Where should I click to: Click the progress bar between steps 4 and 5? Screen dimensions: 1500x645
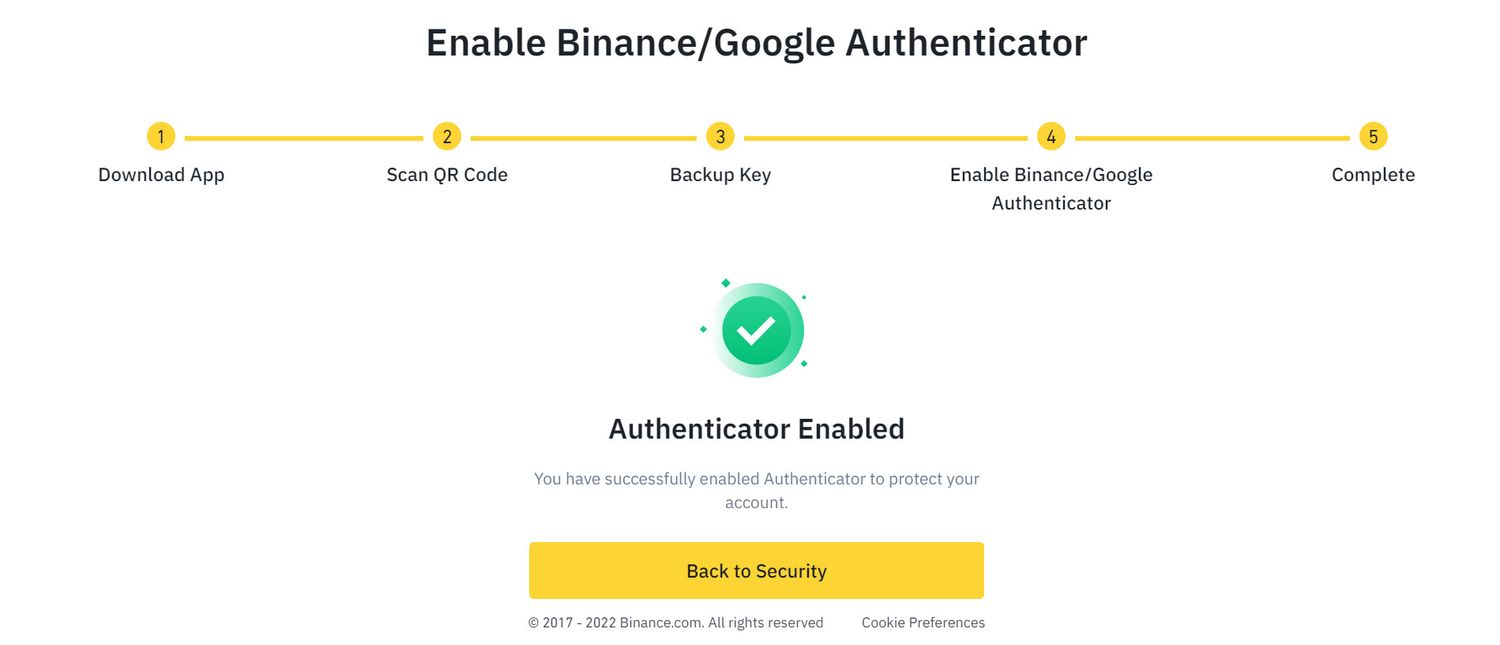click(x=1210, y=136)
